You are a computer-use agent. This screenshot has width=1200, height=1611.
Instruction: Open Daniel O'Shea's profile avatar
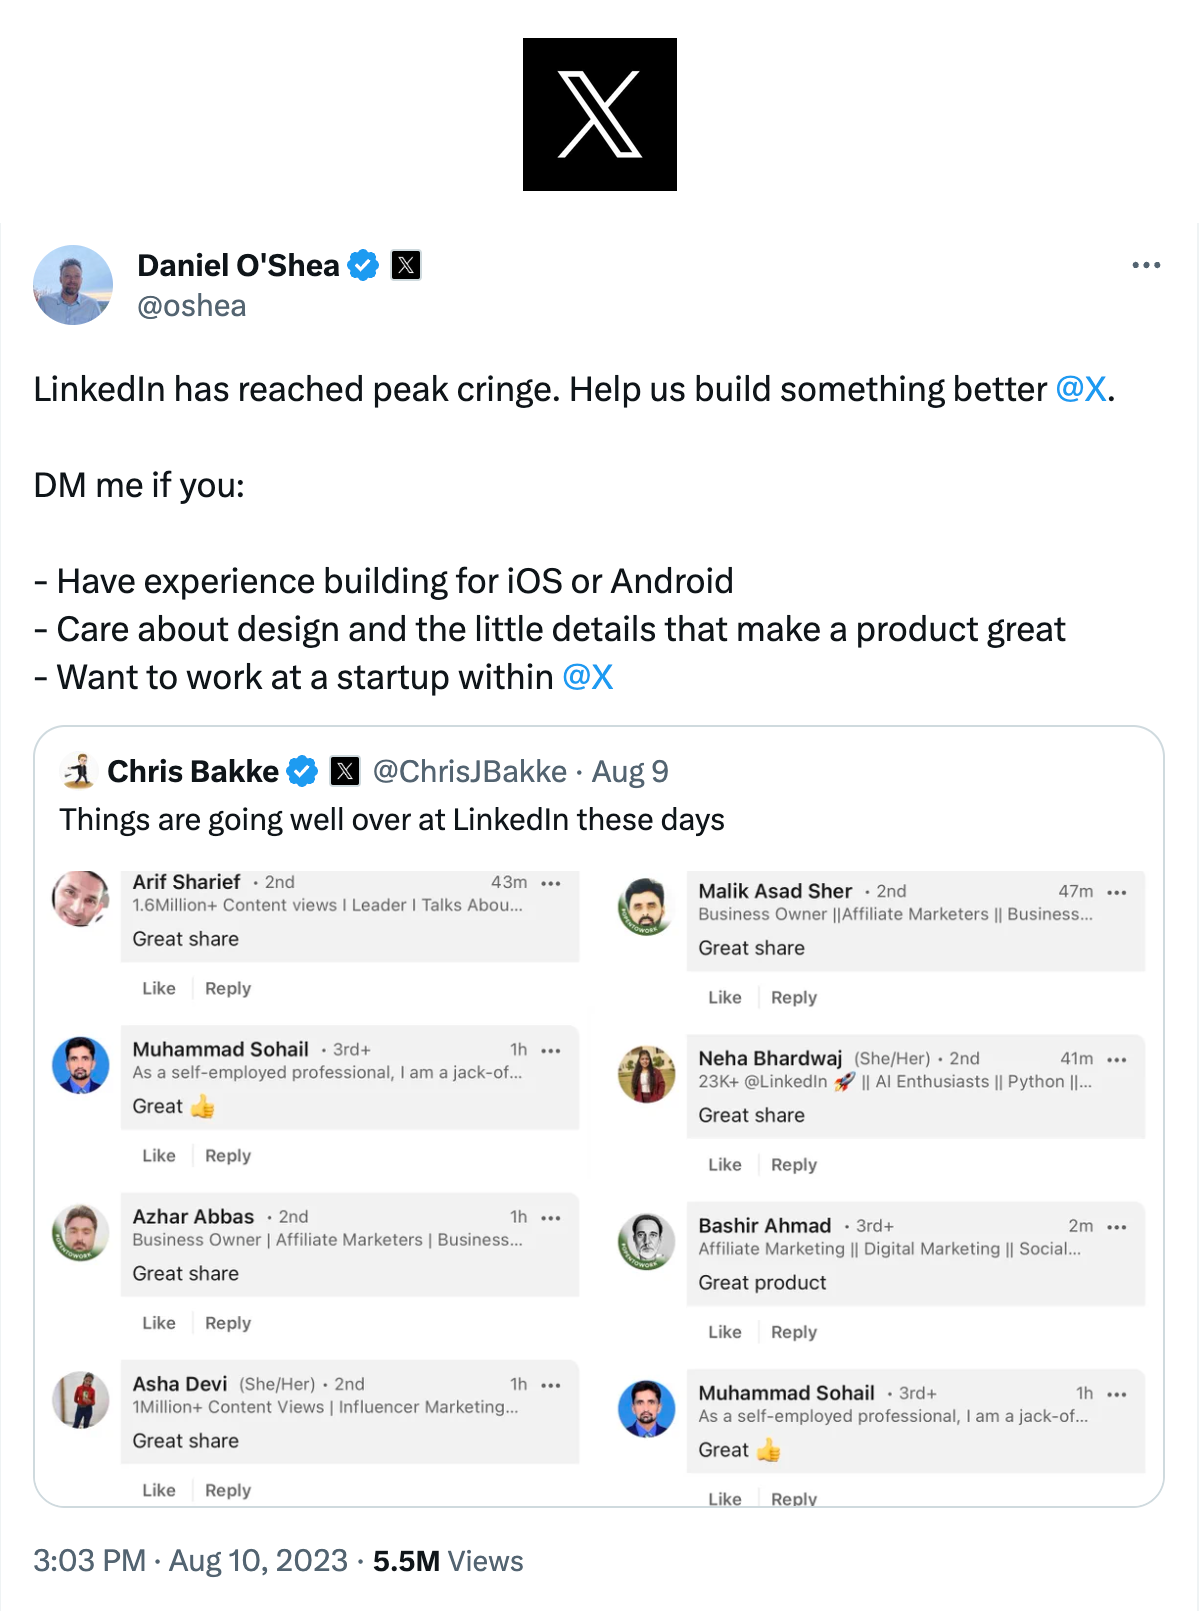click(73, 285)
